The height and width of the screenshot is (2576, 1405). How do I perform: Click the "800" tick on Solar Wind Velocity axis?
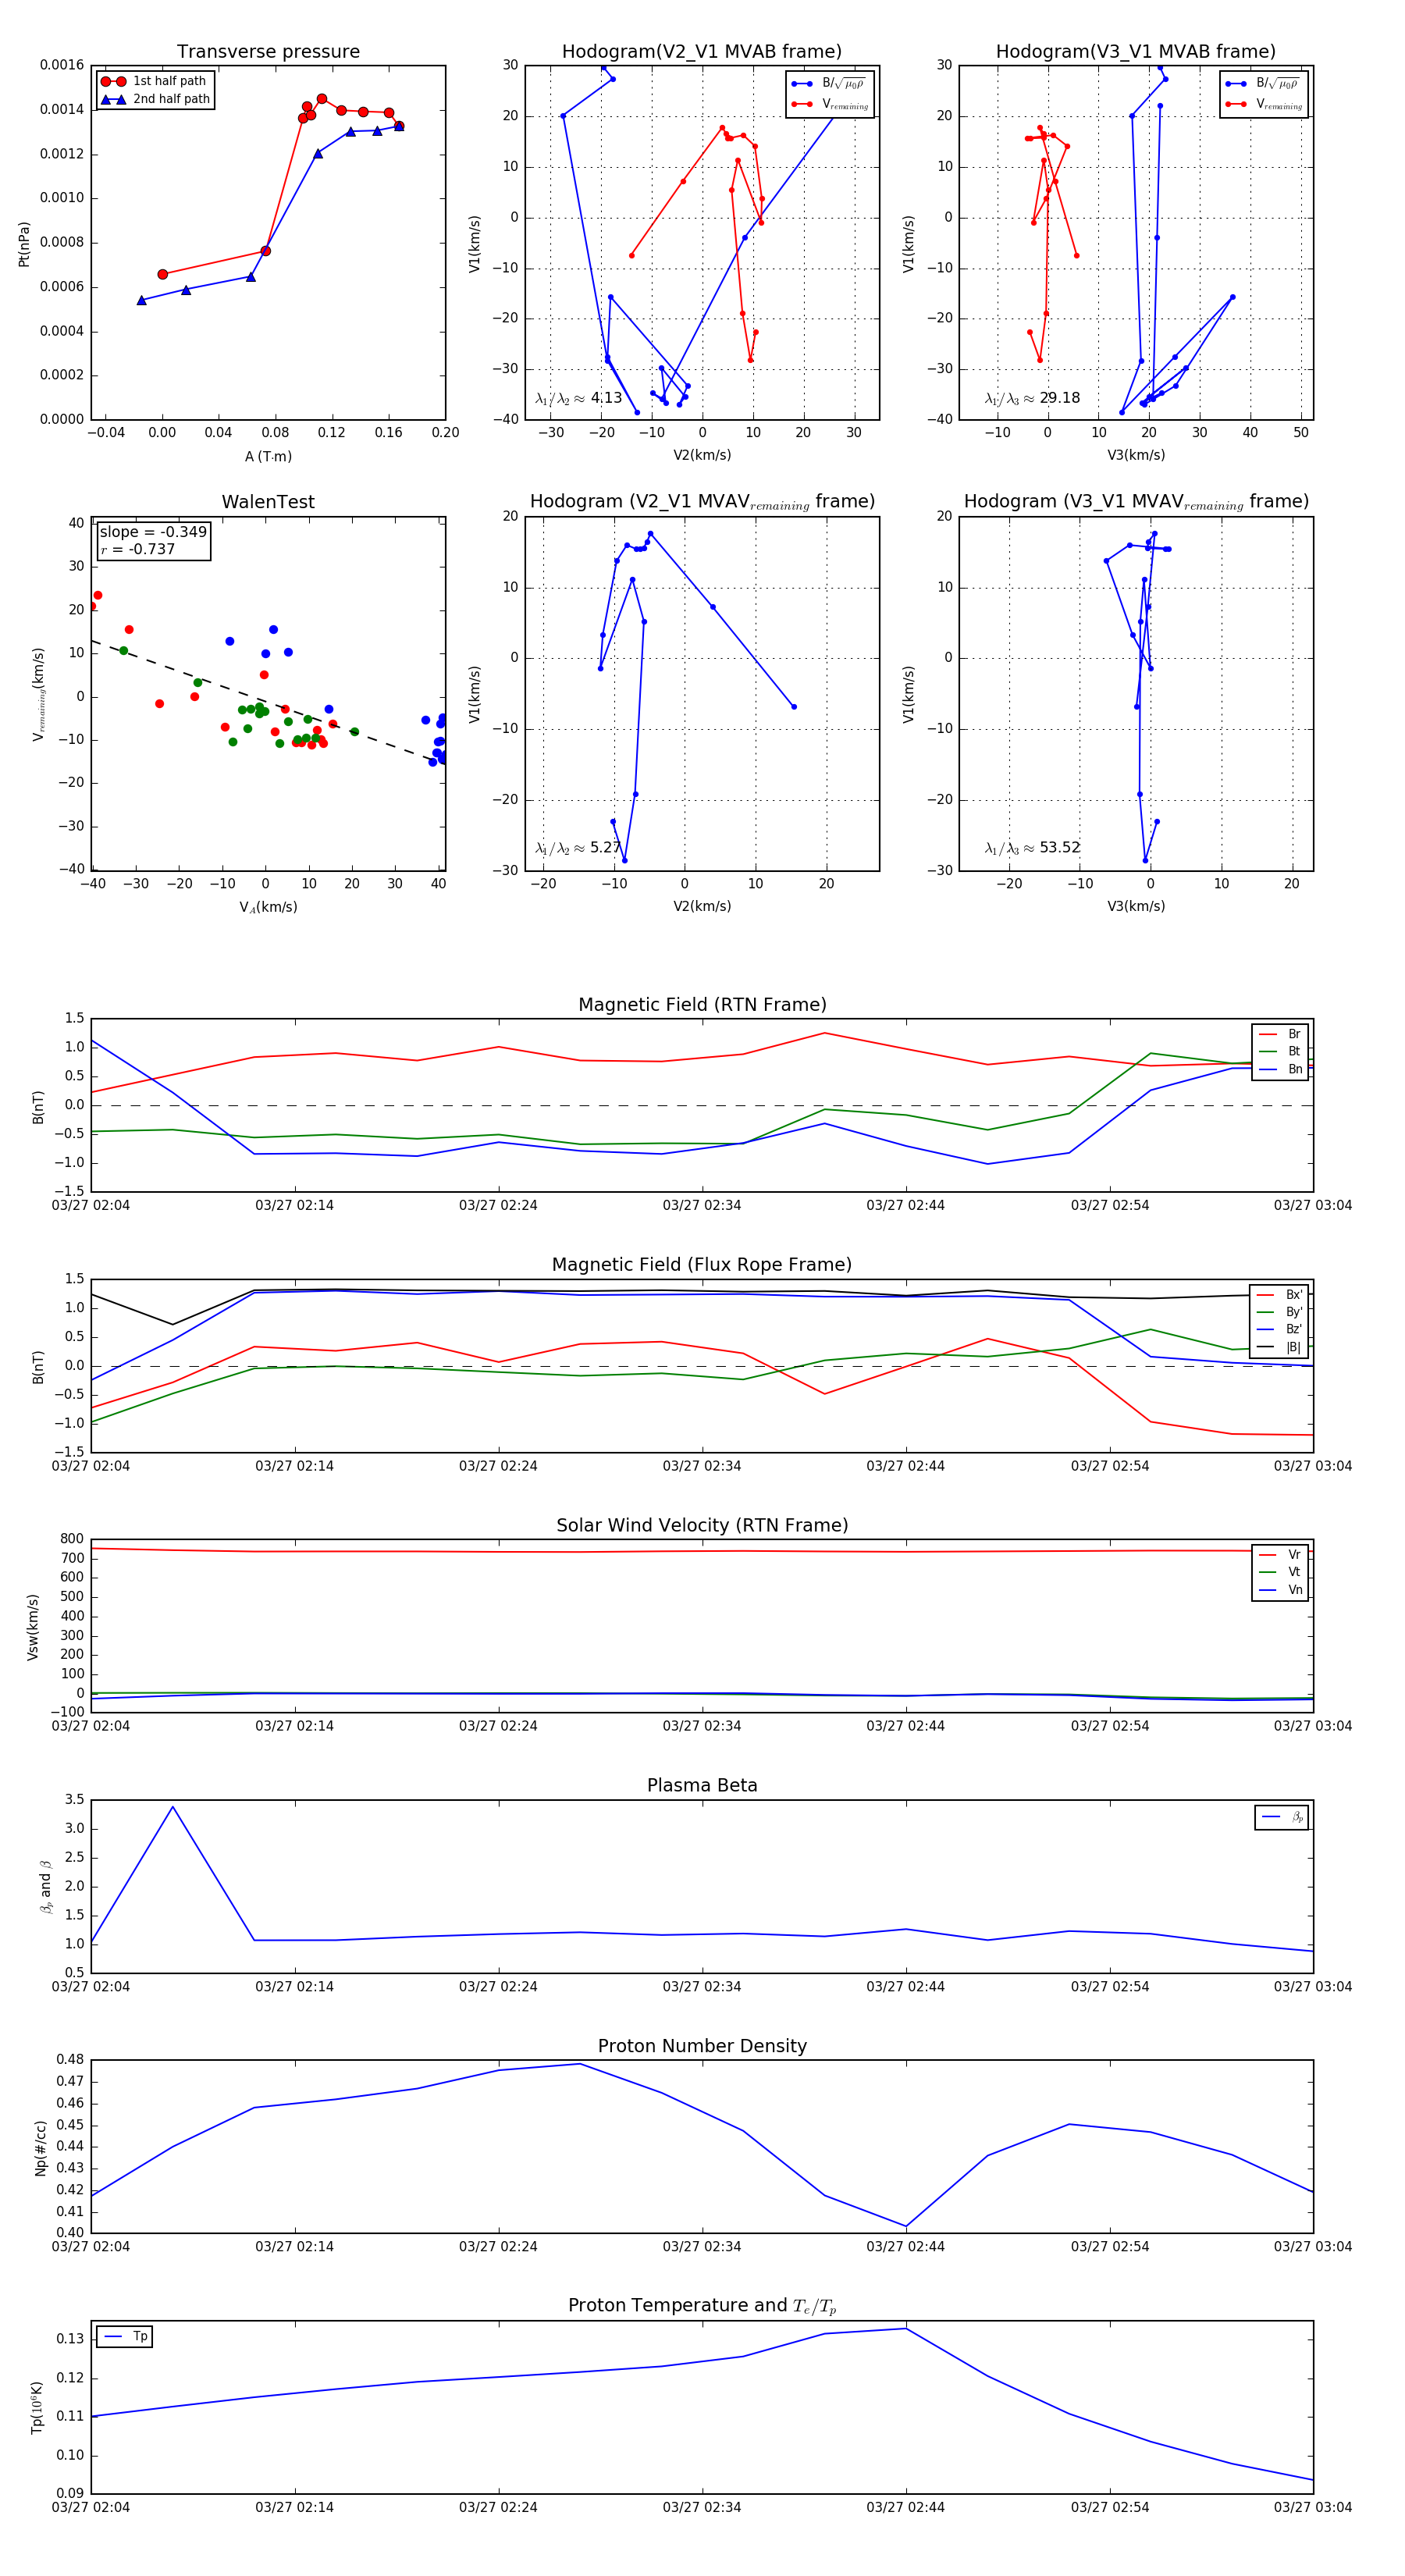(x=72, y=1539)
